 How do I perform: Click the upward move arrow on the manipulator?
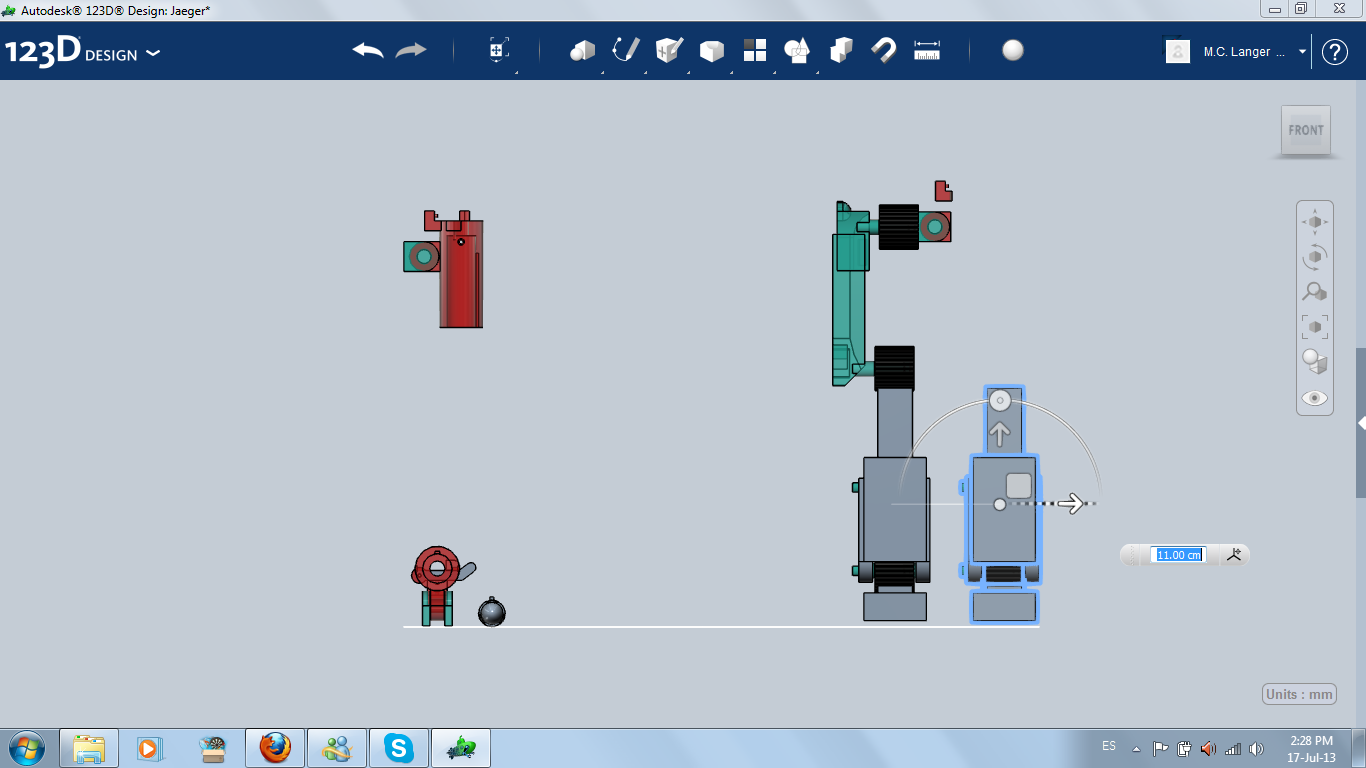pyautogui.click(x=999, y=434)
